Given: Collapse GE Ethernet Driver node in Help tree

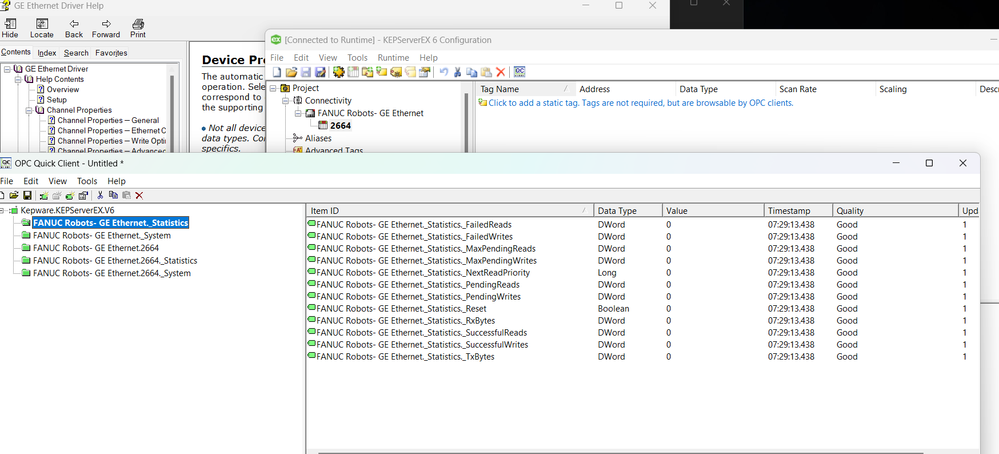Looking at the screenshot, I should pos(7,69).
